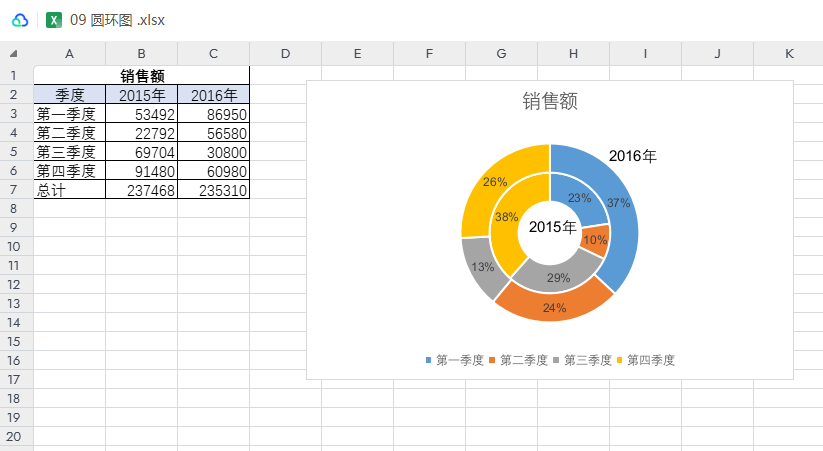823x451 pixels.
Task: Click the blue 第一季度 legend swatch
Action: 428,360
